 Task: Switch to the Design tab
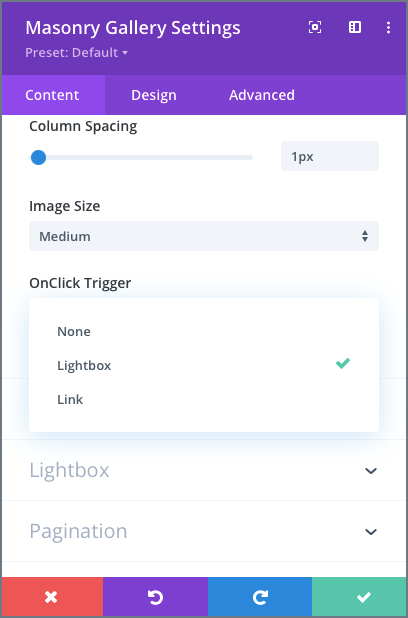pos(154,95)
